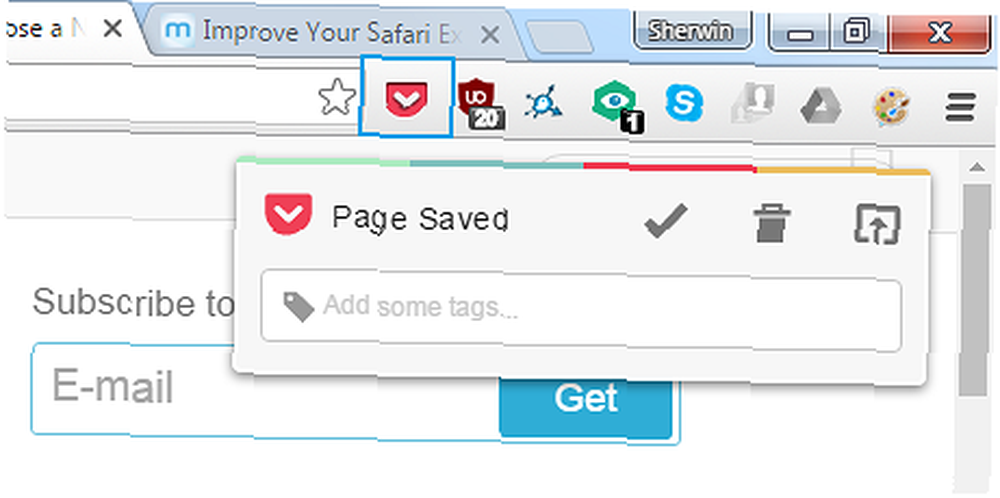
Task: Open the uBlock Origin extension icon
Action: [480, 103]
